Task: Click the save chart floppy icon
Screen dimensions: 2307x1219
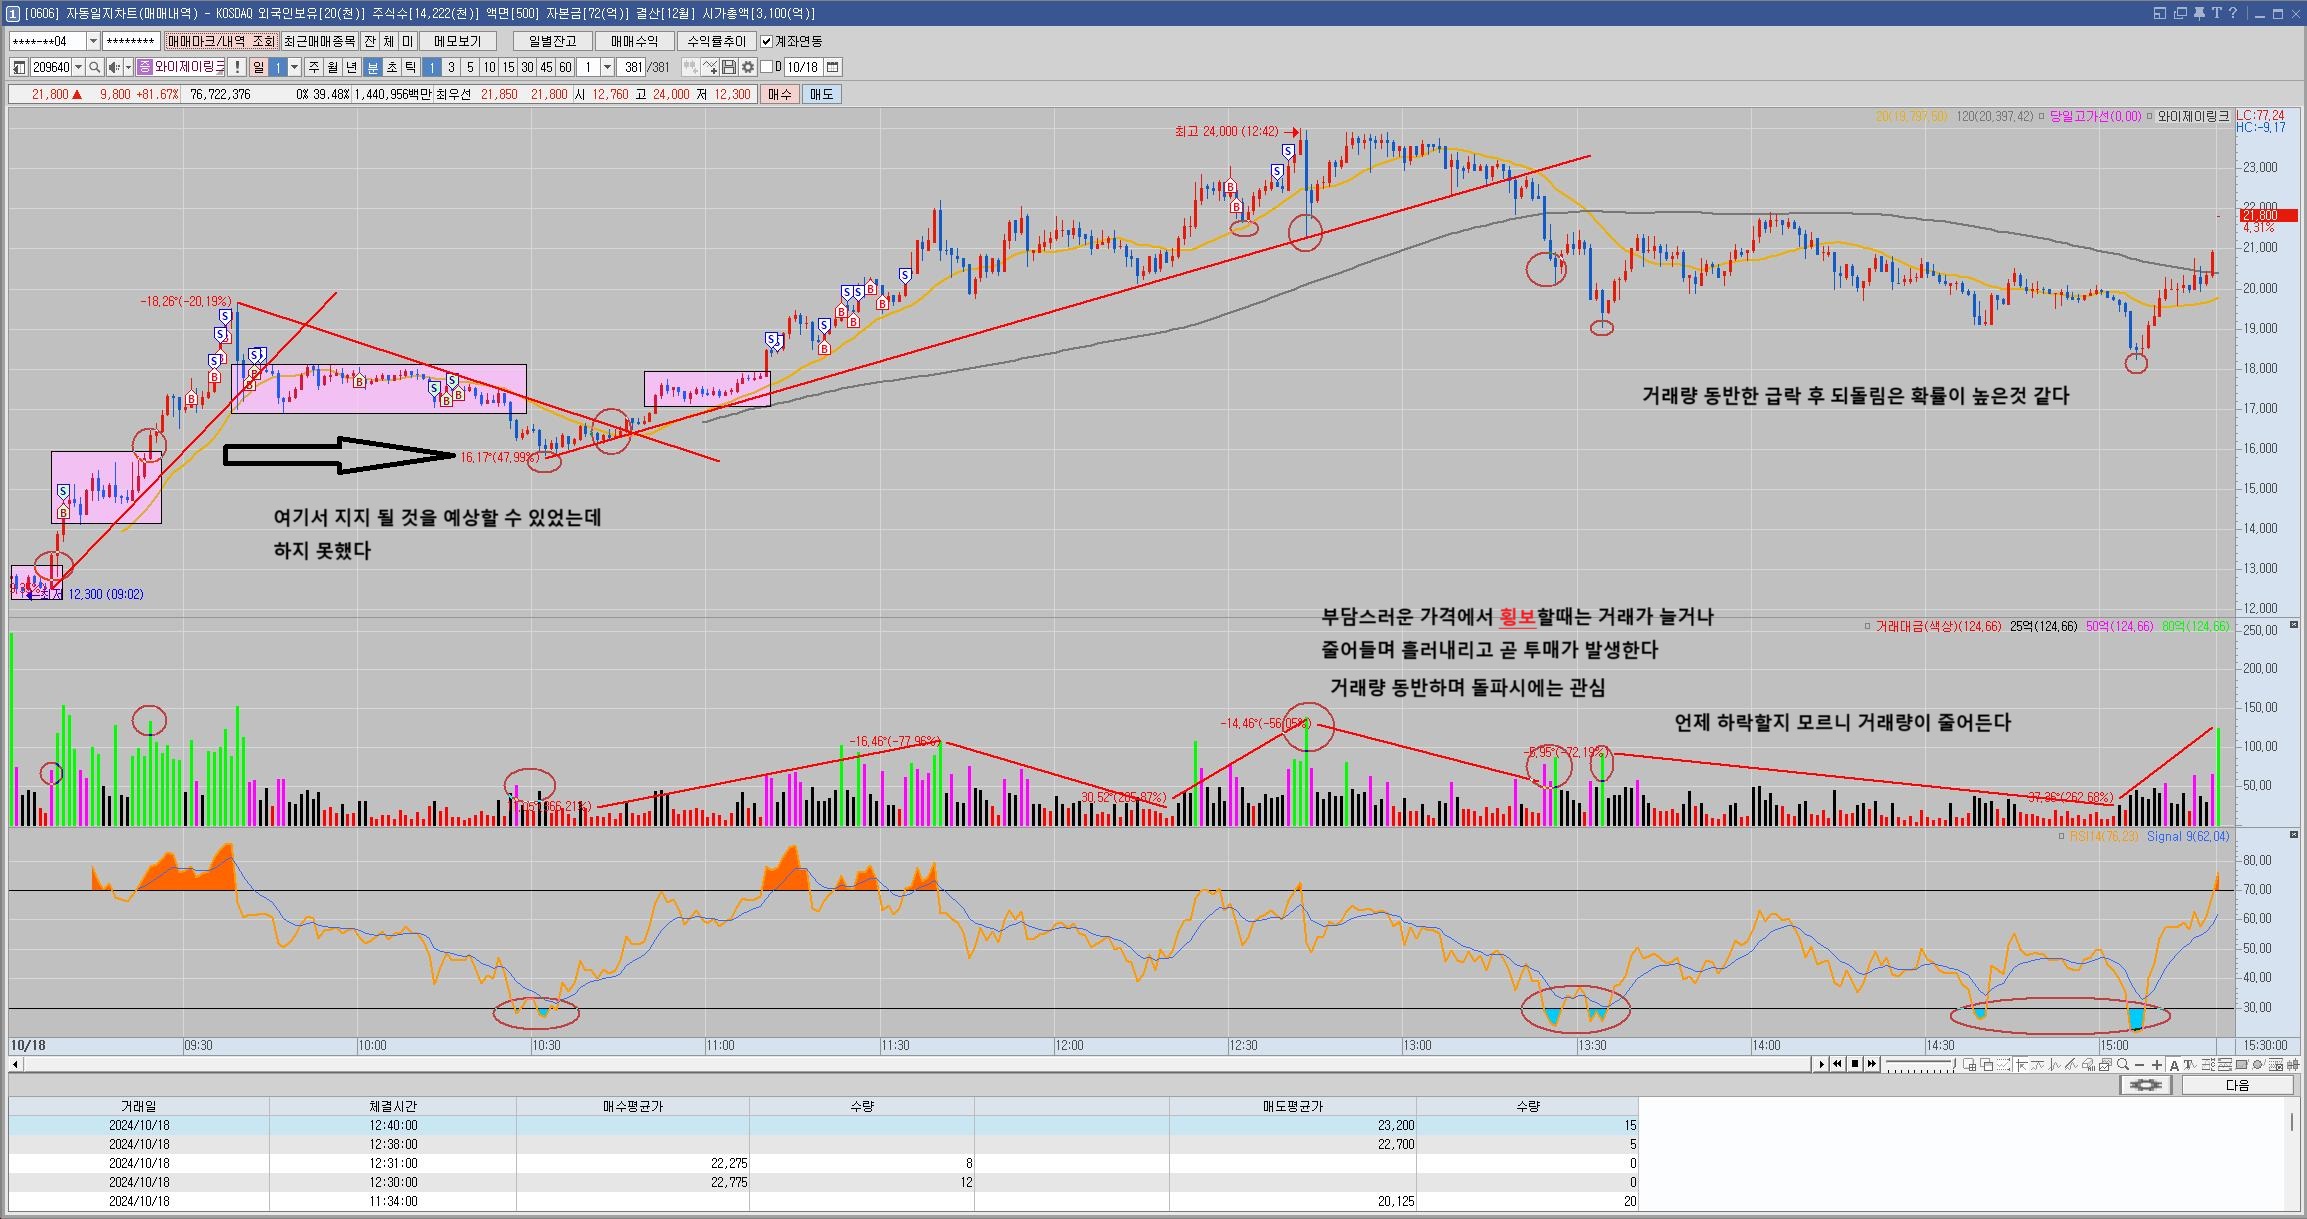Action: click(x=729, y=67)
